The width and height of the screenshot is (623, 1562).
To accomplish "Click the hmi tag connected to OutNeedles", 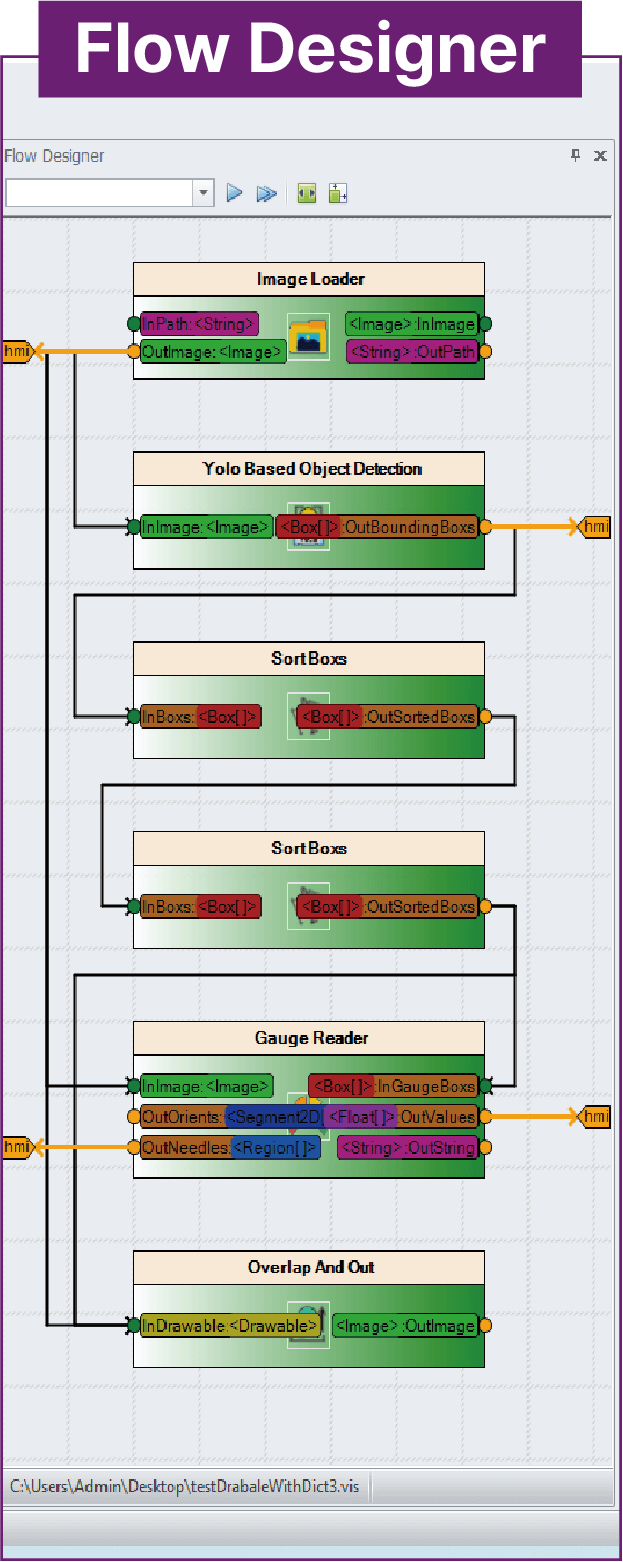I will pyautogui.click(x=17, y=1147).
